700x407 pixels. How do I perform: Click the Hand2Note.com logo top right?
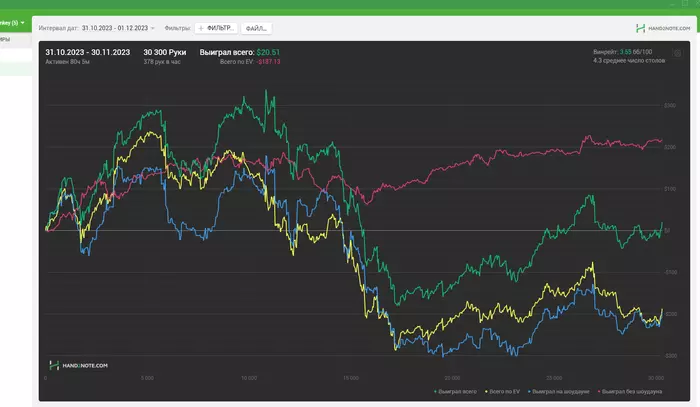(x=663, y=28)
